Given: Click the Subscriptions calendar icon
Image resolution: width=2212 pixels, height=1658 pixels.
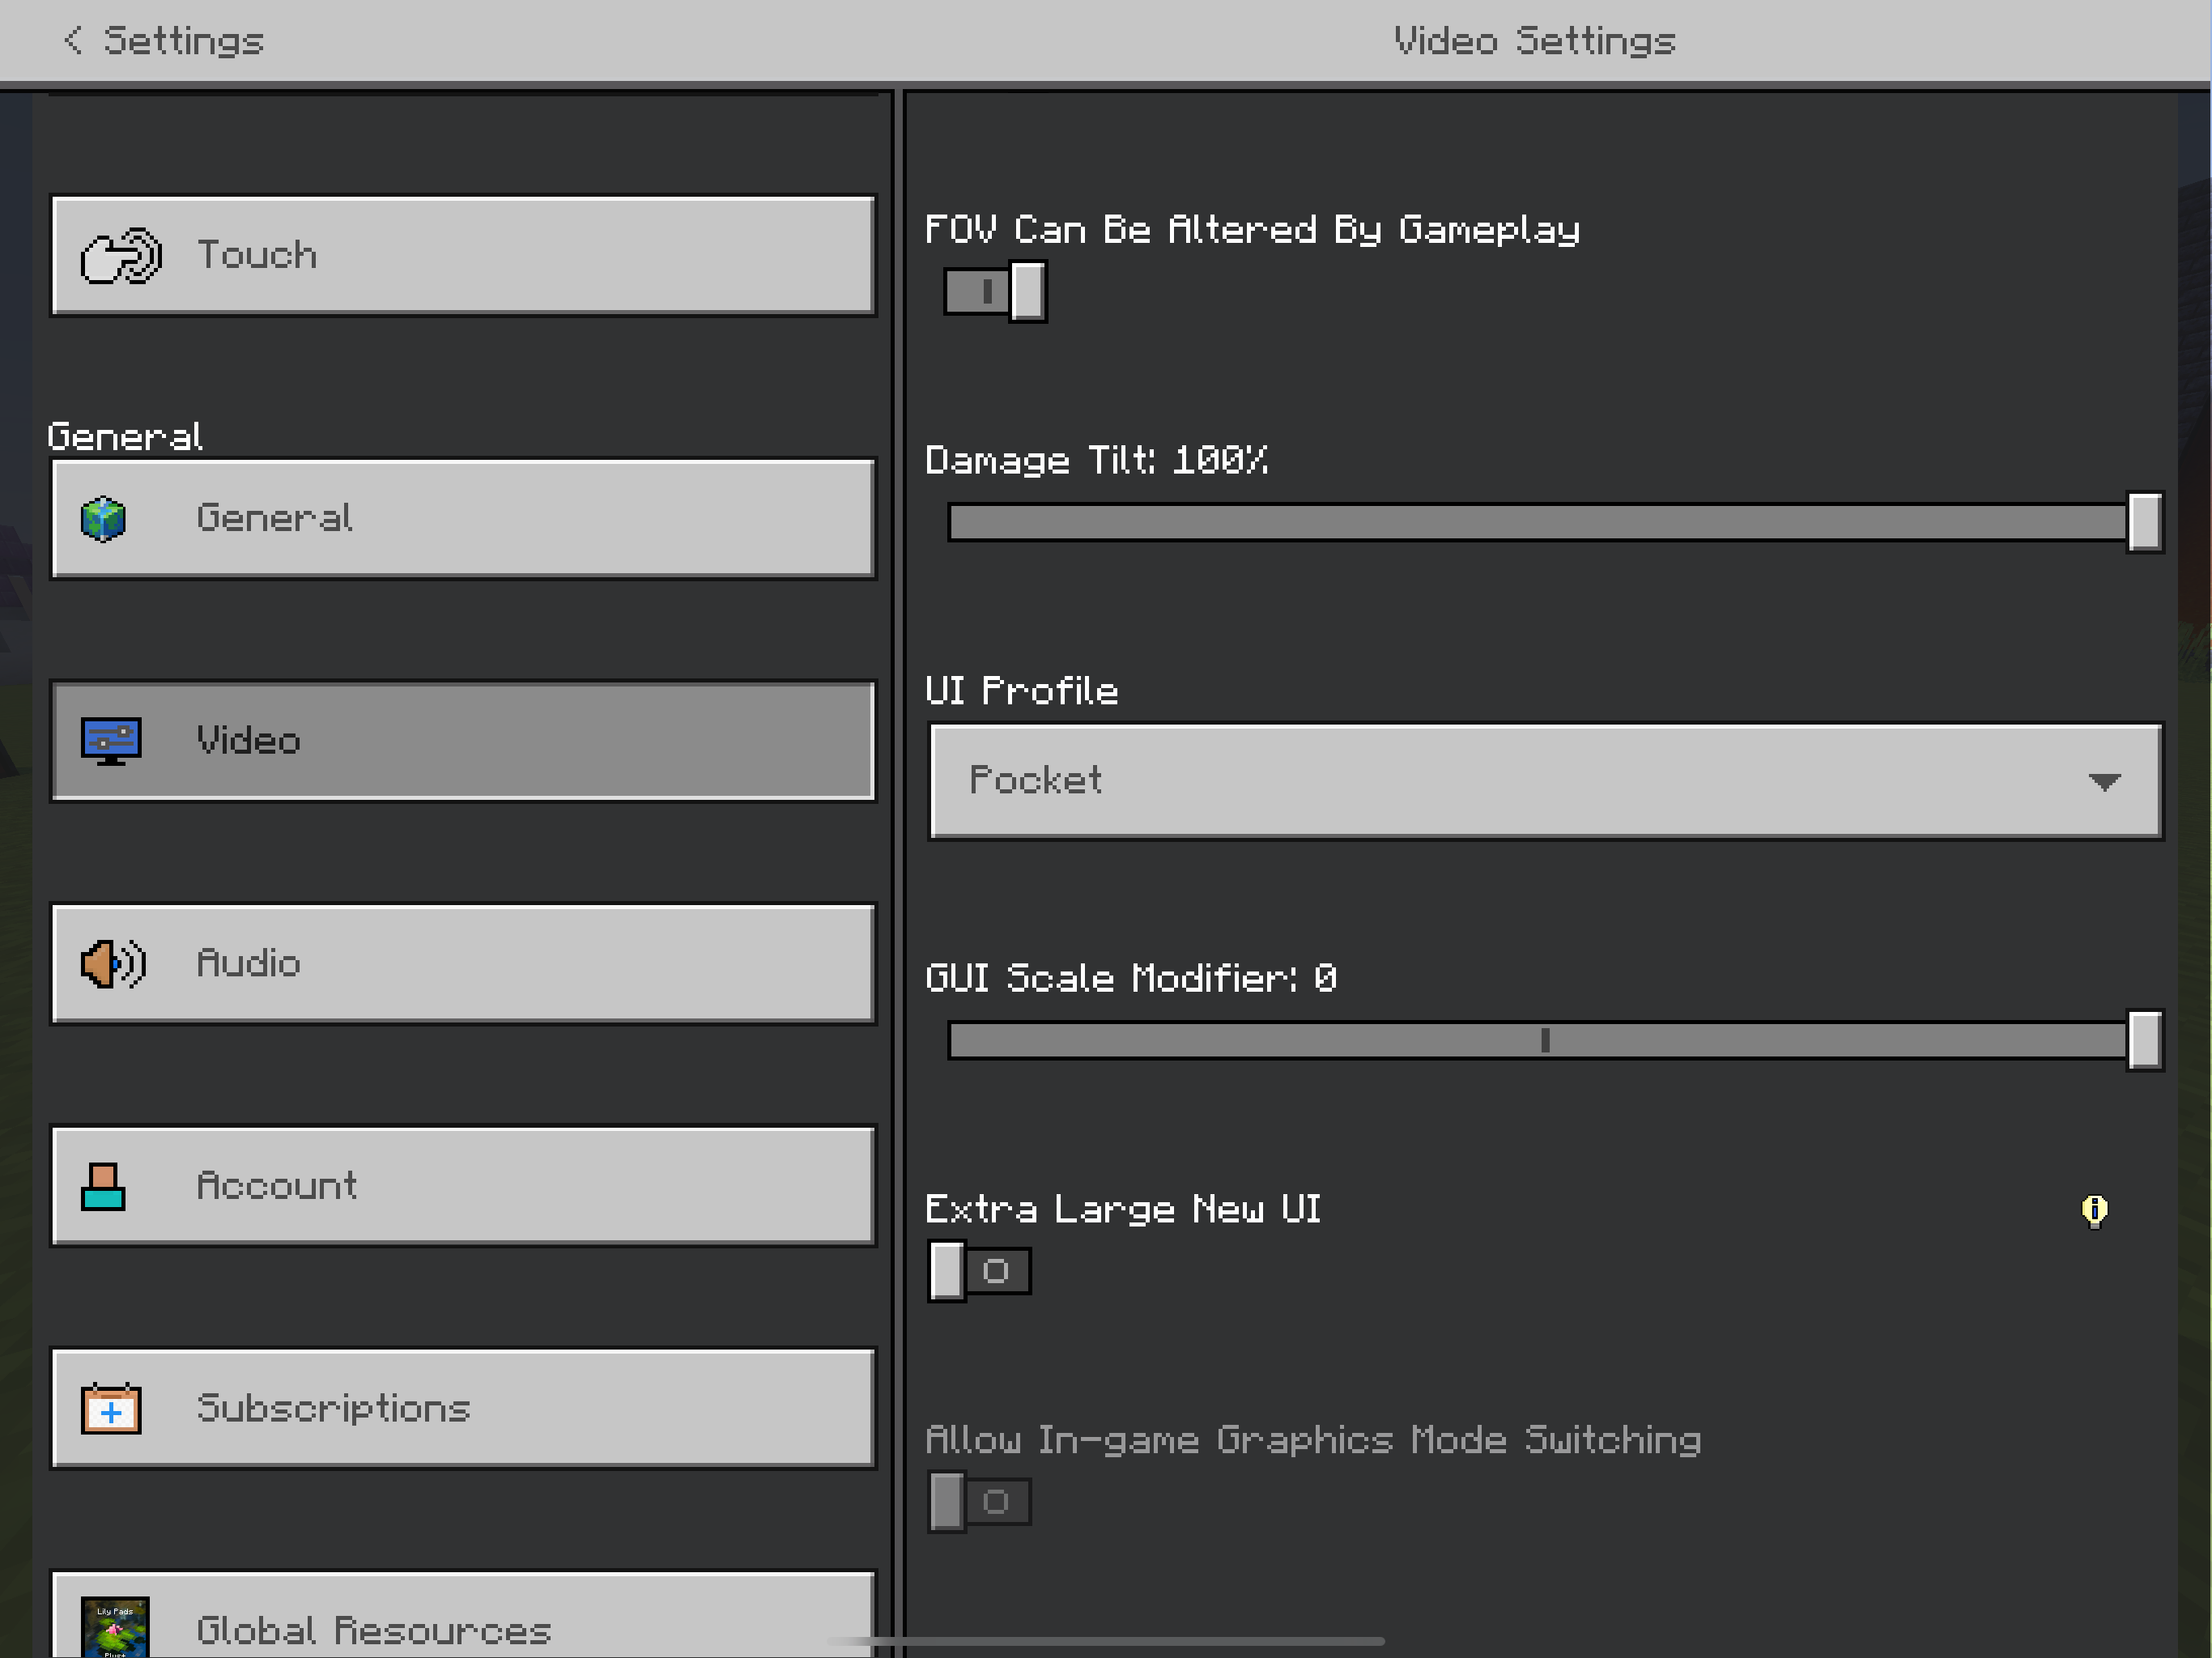Looking at the screenshot, I should 111,1408.
